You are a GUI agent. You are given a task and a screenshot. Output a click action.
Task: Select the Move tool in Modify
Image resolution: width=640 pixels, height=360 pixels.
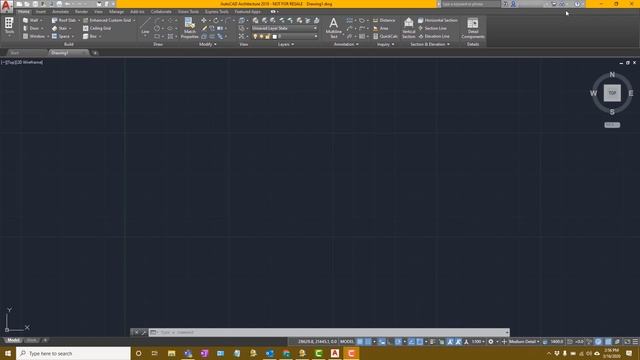[x=203, y=20]
